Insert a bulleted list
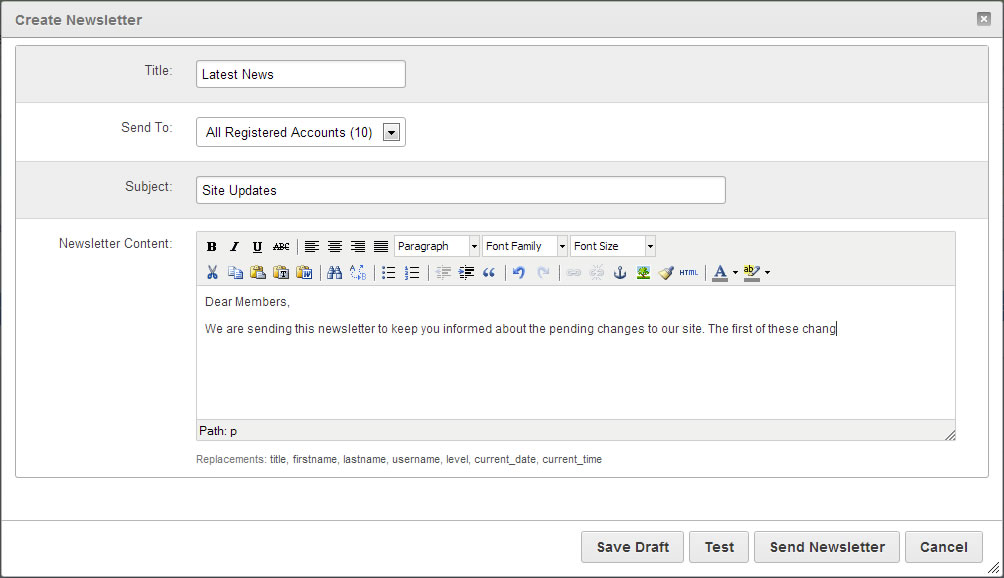 [389, 273]
